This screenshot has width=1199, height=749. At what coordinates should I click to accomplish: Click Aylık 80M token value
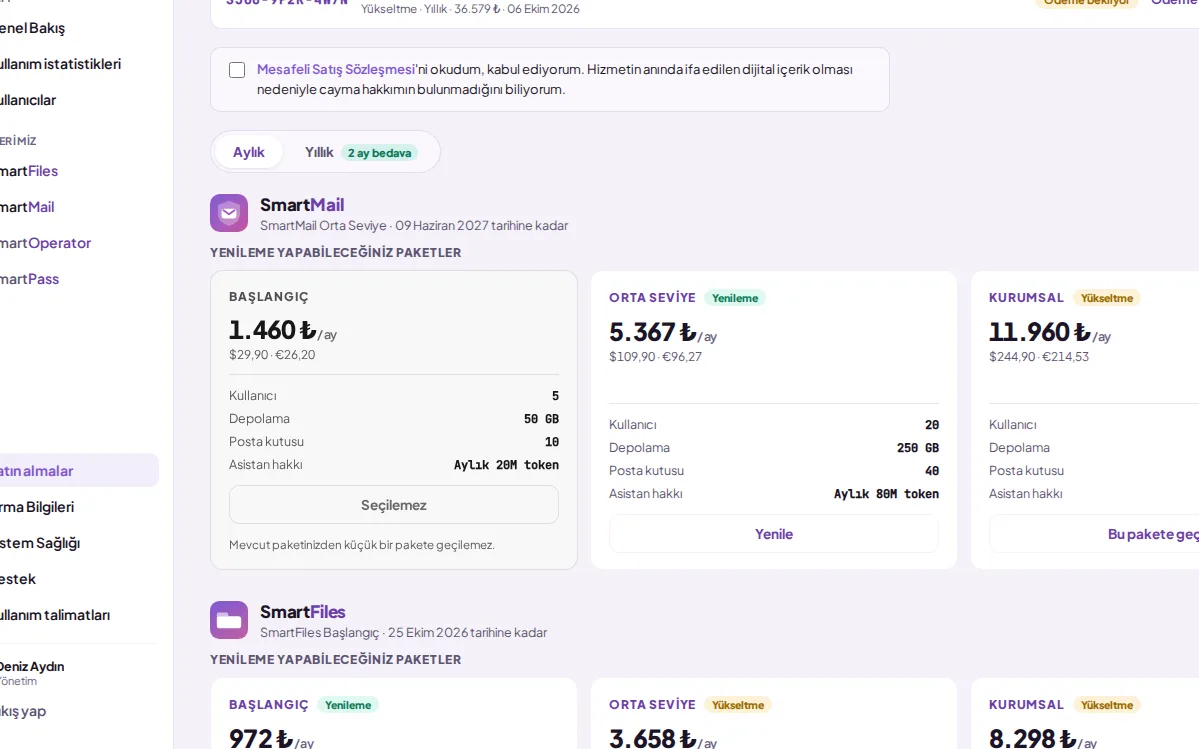click(886, 494)
